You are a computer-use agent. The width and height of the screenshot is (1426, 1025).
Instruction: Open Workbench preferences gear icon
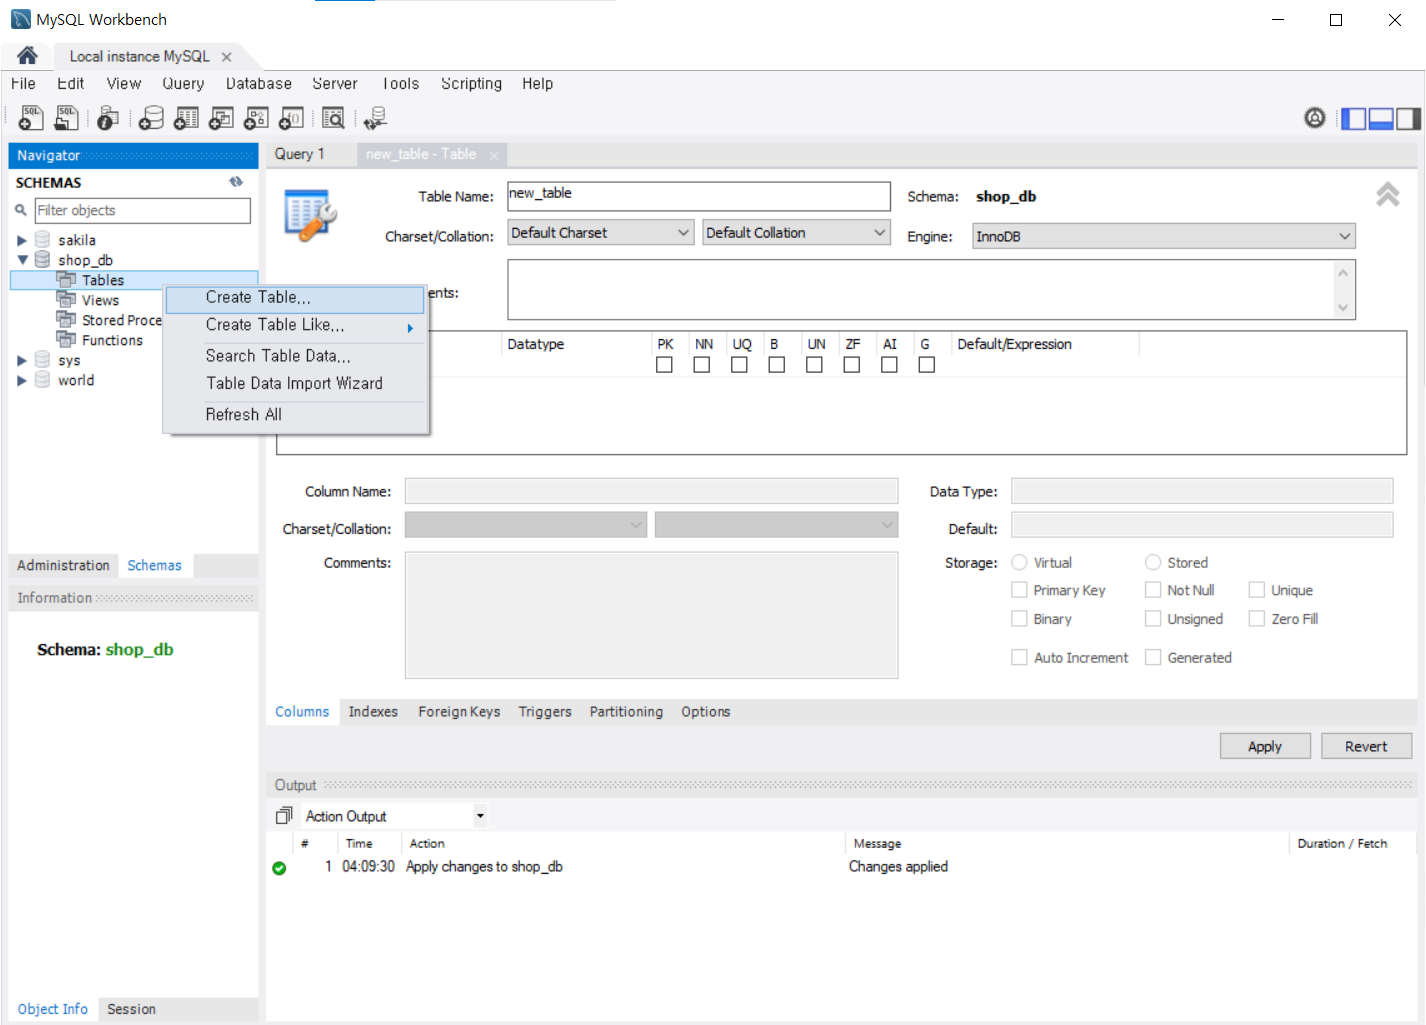pyautogui.click(x=1314, y=118)
